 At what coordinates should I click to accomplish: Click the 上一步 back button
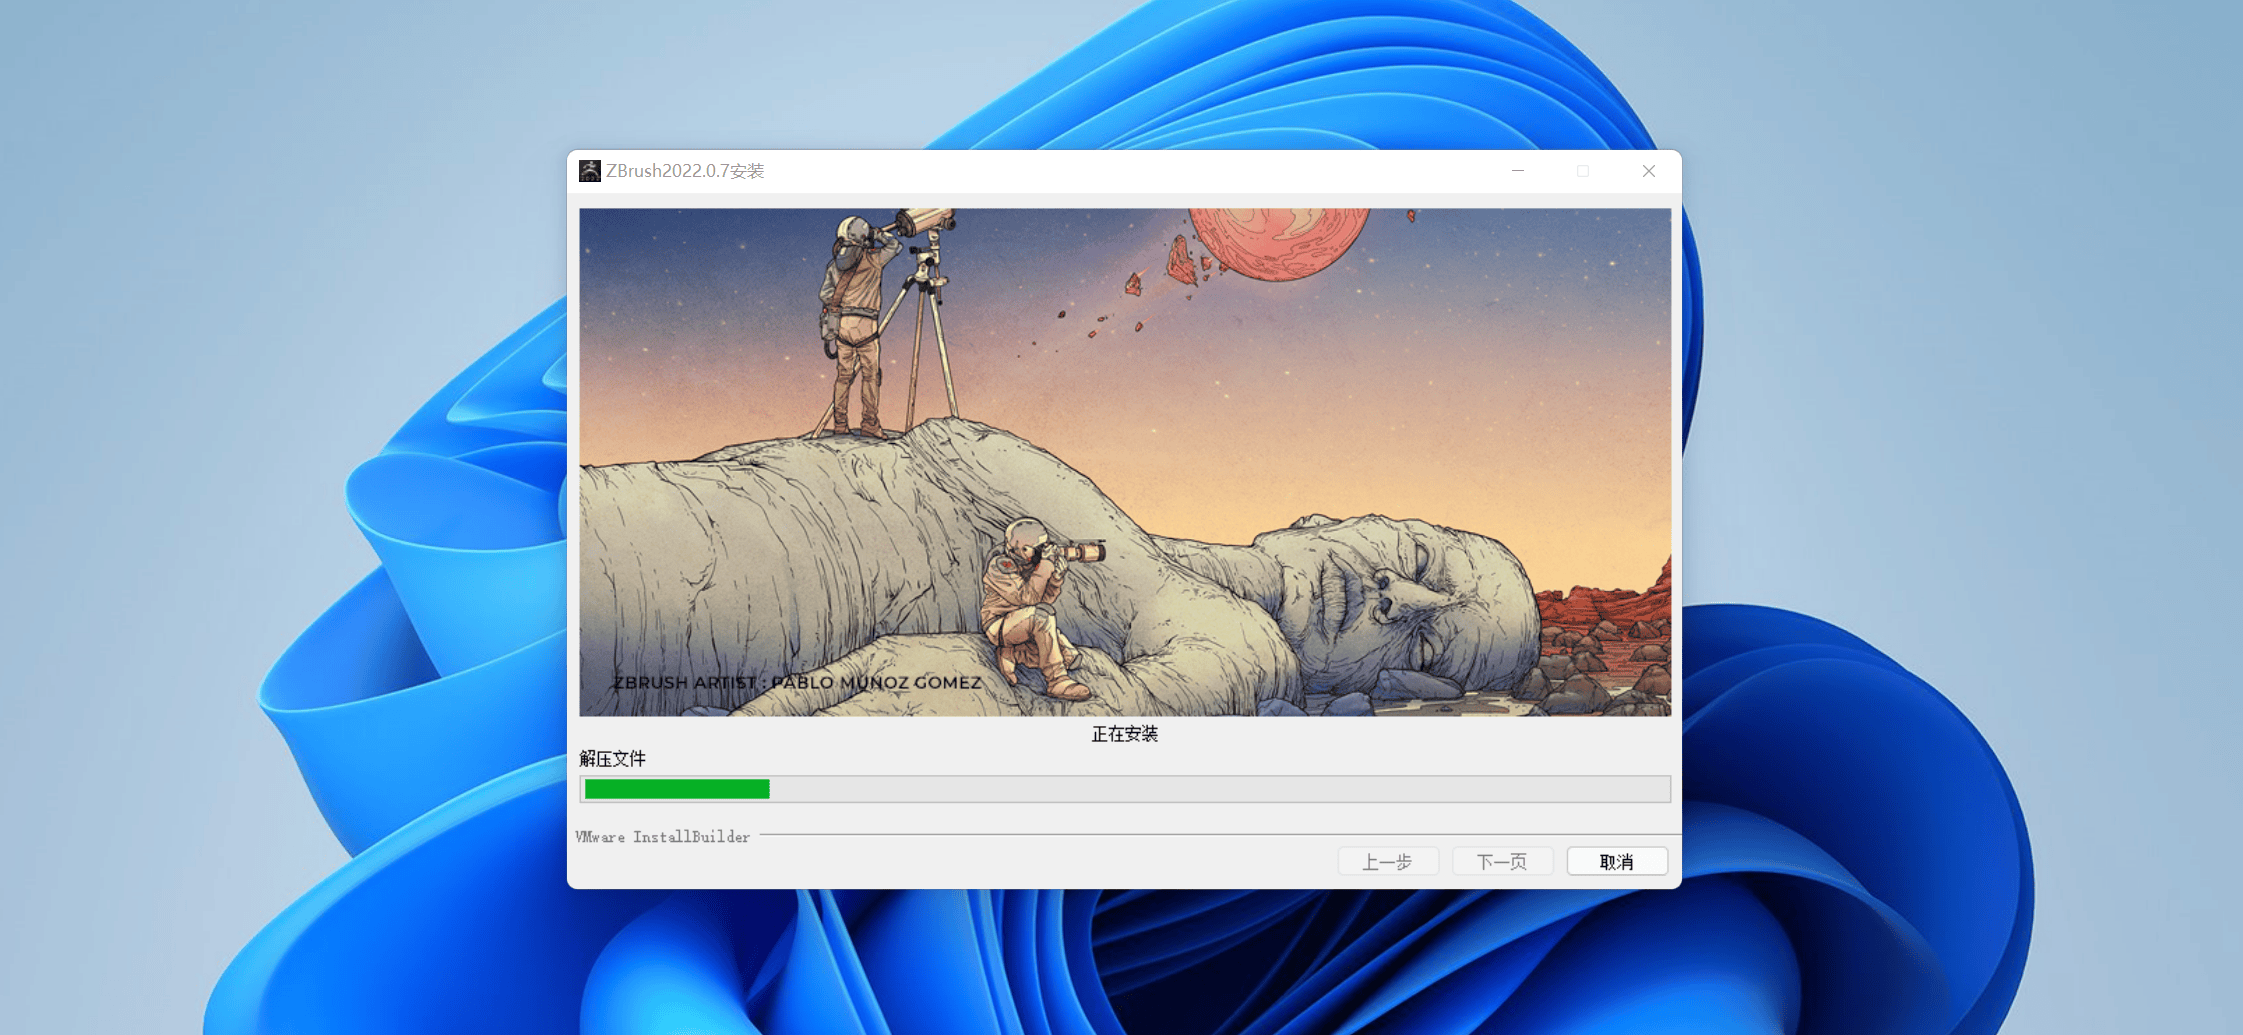click(1388, 861)
